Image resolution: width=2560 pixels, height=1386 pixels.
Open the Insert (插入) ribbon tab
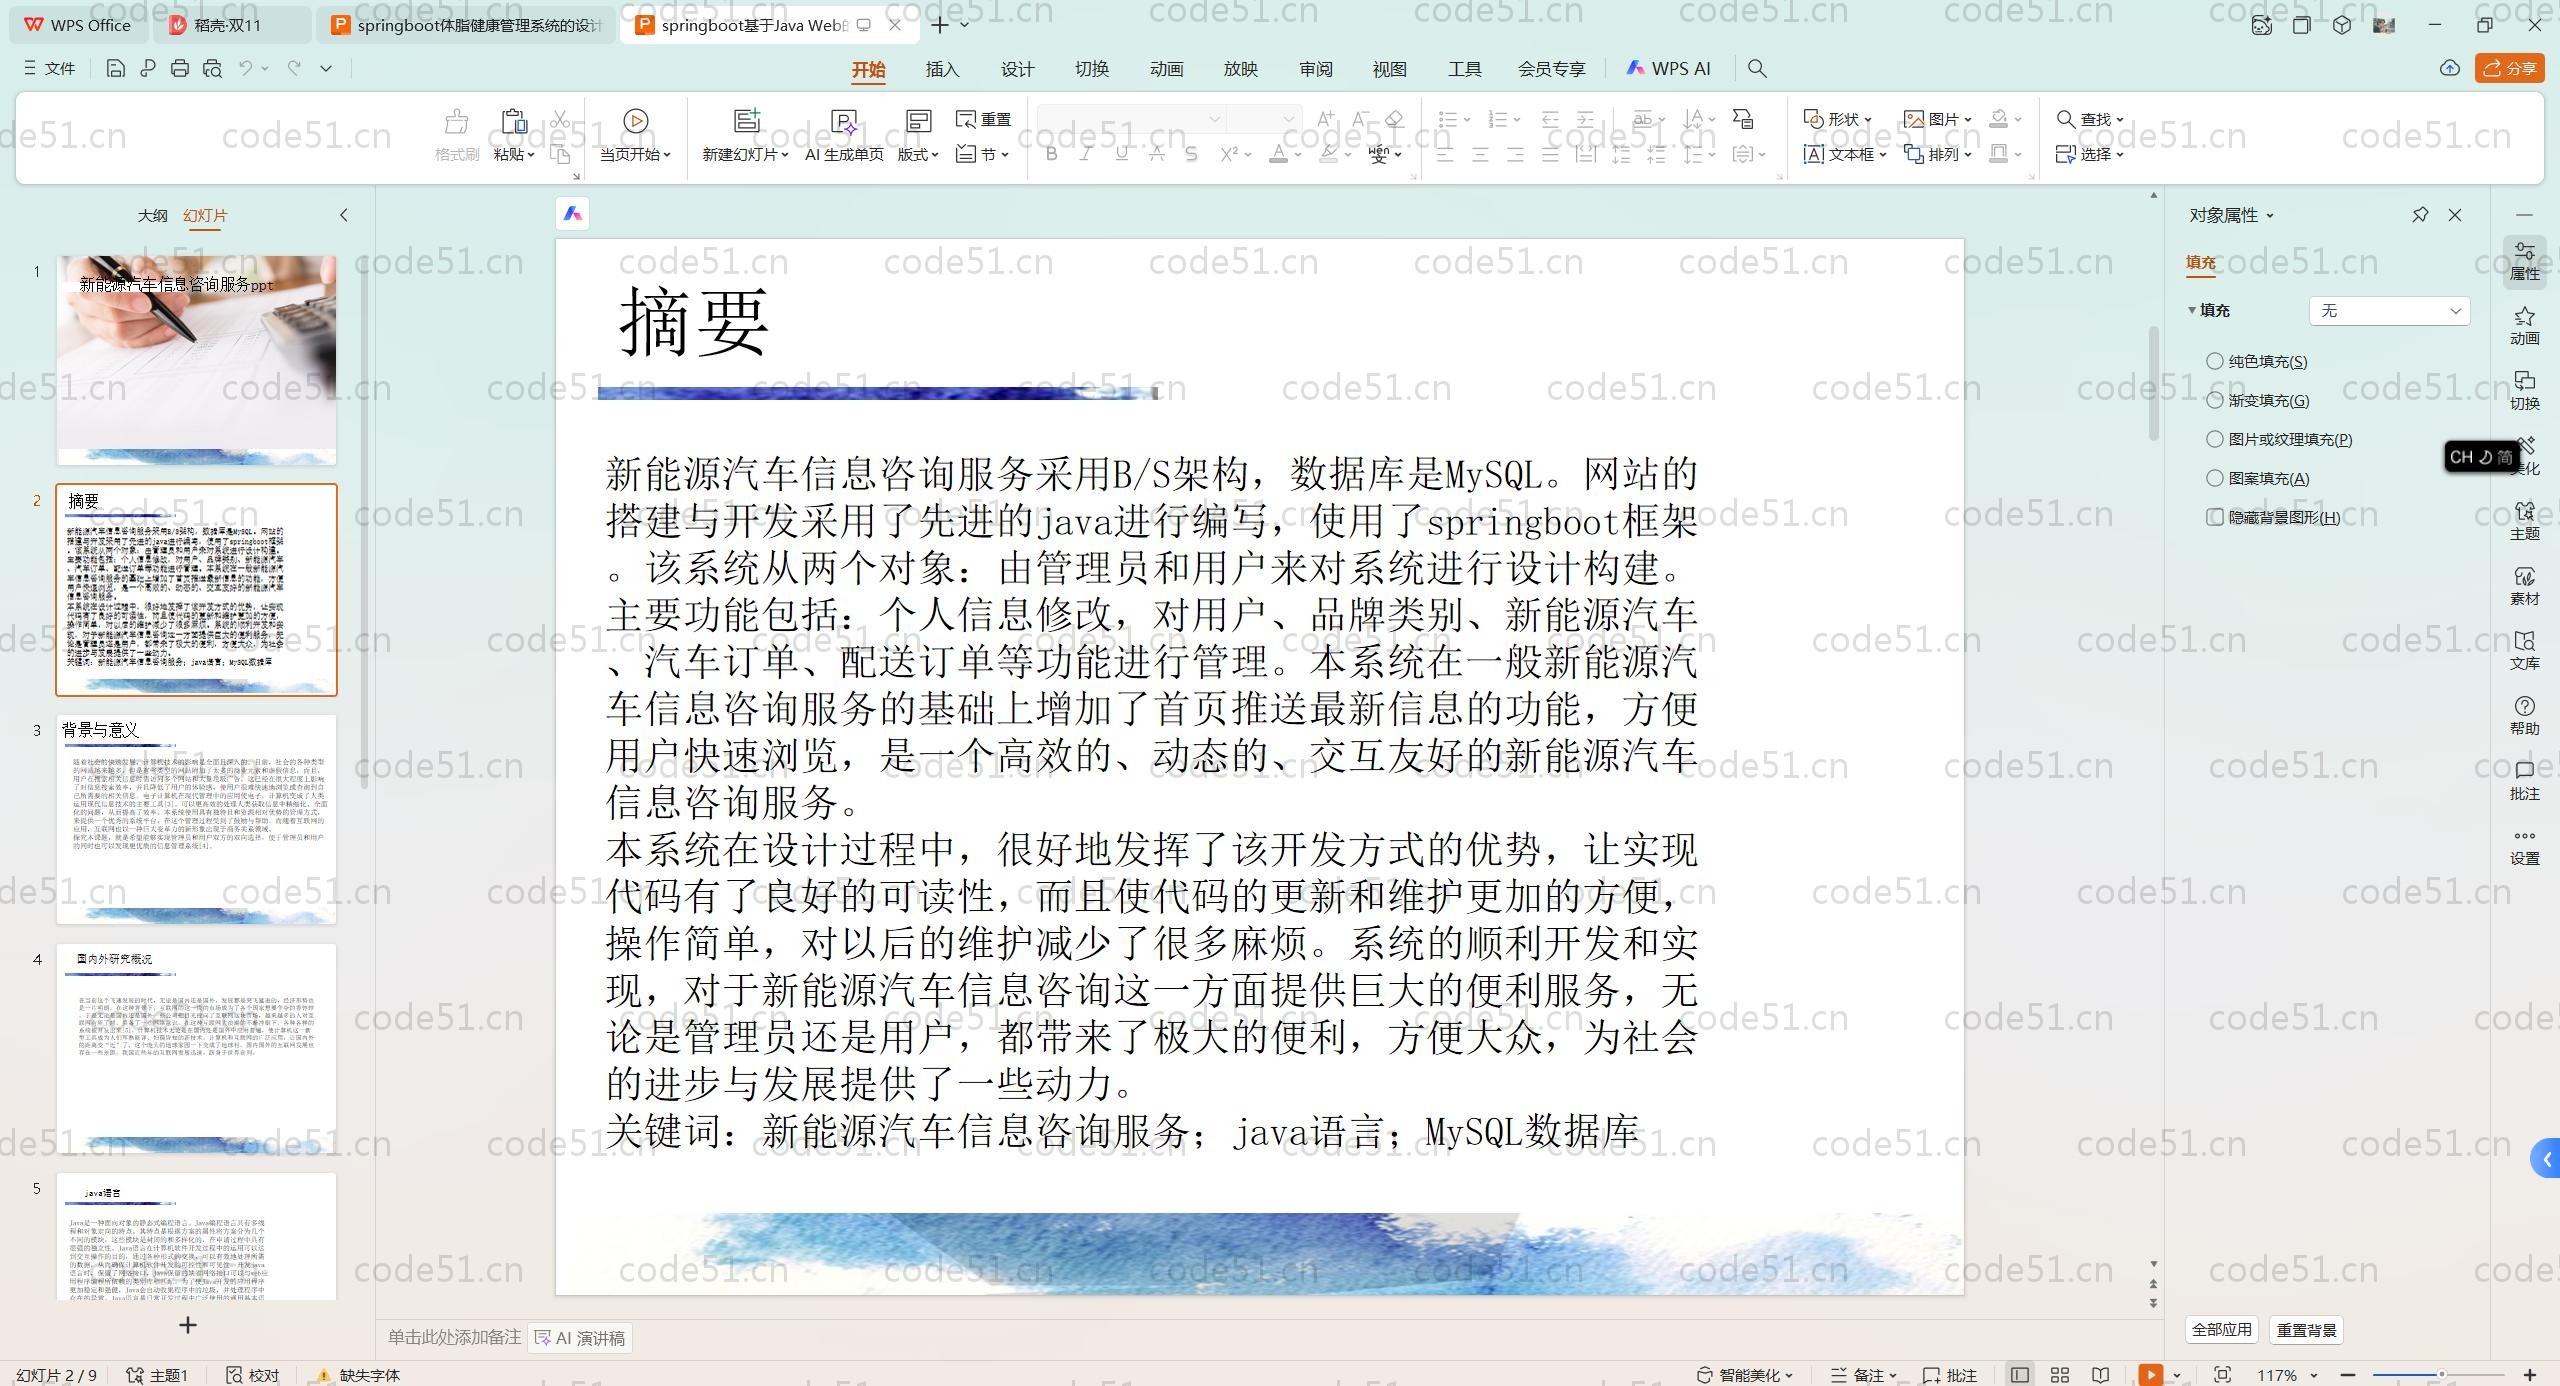(x=942, y=69)
